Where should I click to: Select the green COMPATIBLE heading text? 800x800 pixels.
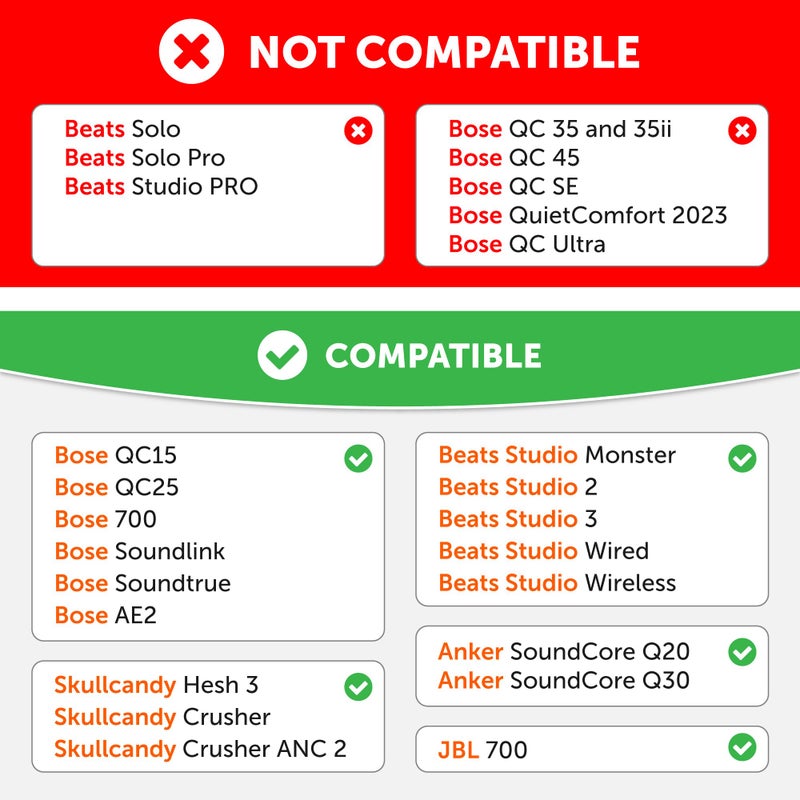tap(433, 356)
